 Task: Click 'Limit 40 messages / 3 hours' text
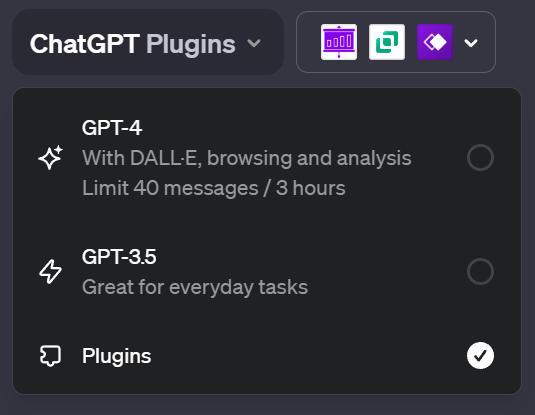(214, 188)
